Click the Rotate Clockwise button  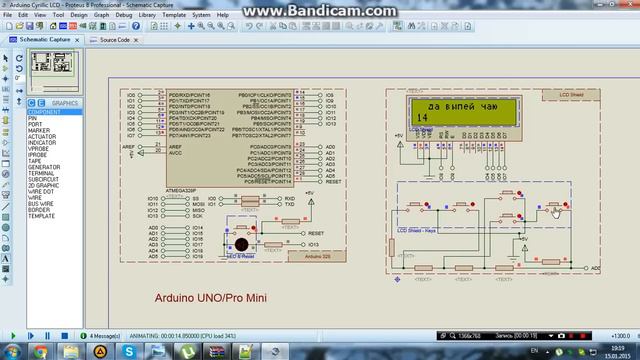click(x=19, y=58)
